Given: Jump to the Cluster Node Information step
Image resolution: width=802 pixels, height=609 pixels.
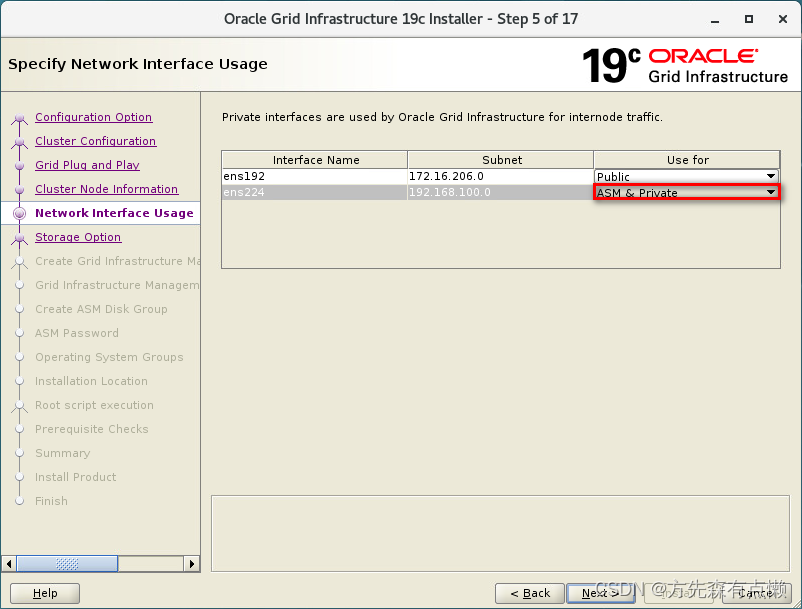Looking at the screenshot, I should (x=106, y=189).
